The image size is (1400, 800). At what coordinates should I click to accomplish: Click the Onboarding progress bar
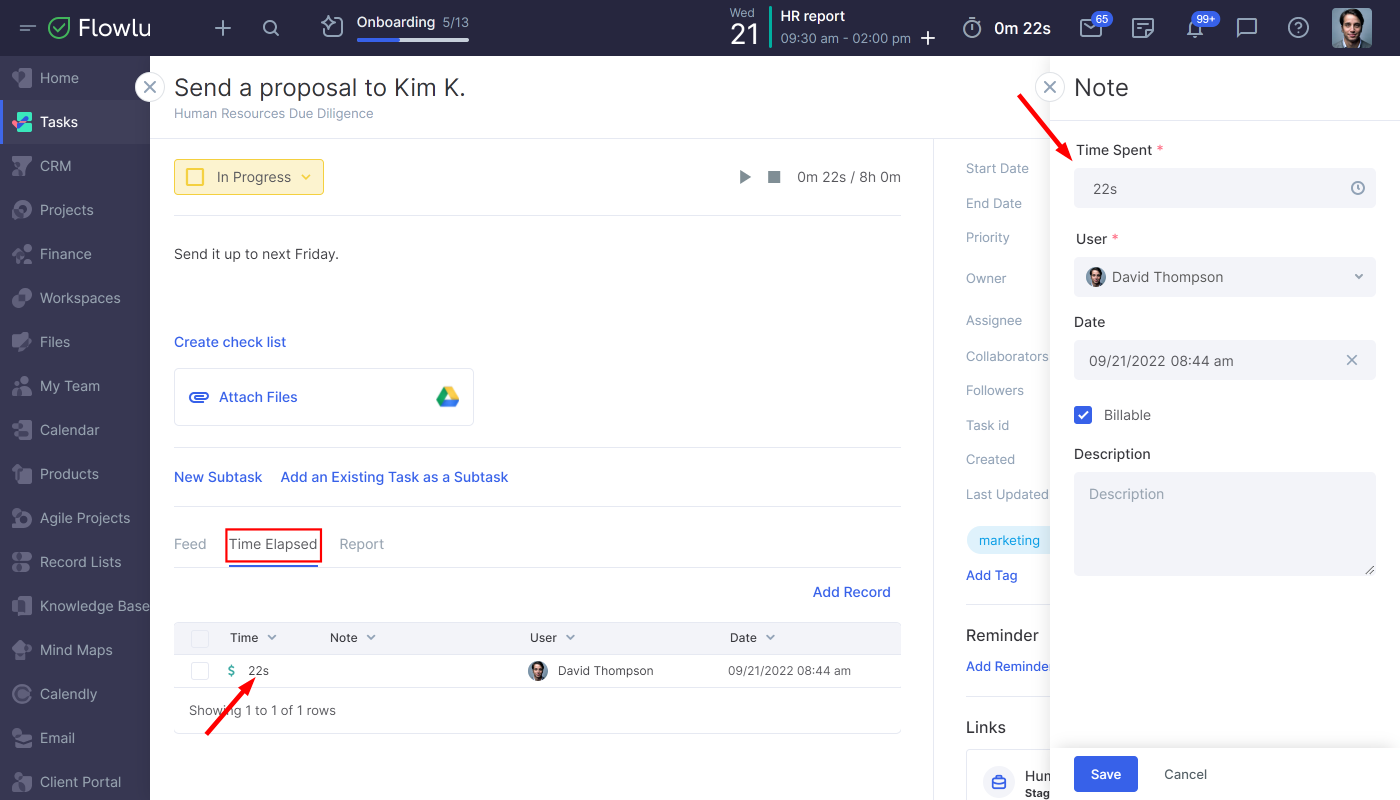(x=412, y=40)
